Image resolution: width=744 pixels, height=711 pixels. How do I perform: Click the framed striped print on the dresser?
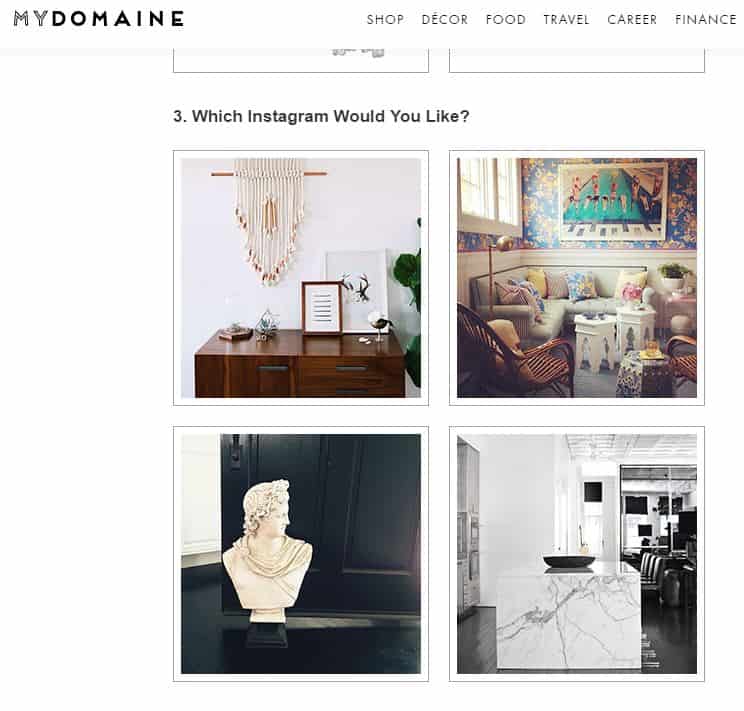pos(322,308)
